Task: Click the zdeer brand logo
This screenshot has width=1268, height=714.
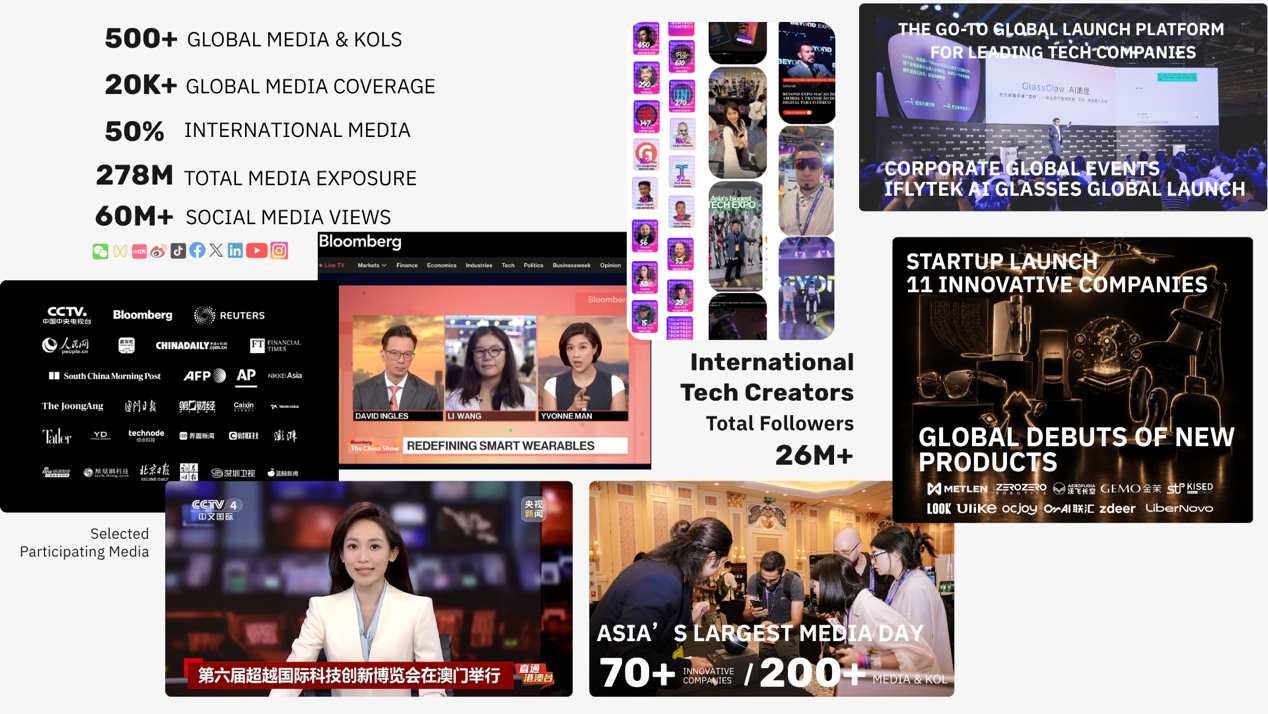Action: [x=1117, y=508]
